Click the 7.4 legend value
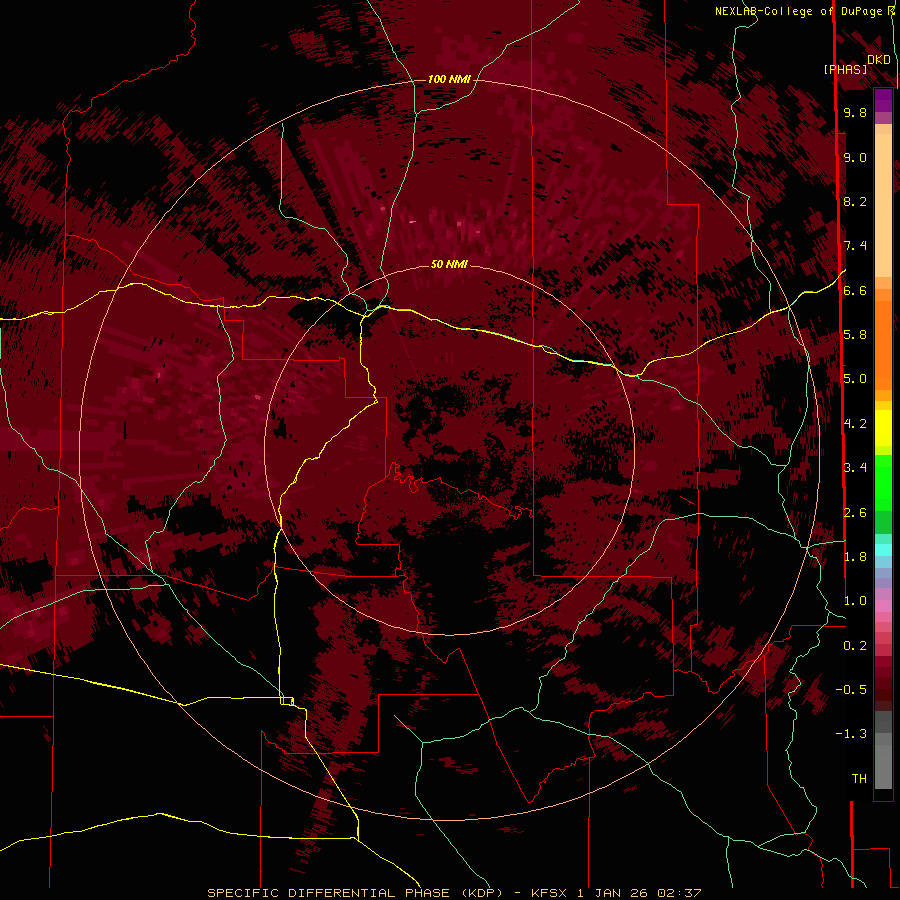Screen dimensions: 900x900 point(855,246)
